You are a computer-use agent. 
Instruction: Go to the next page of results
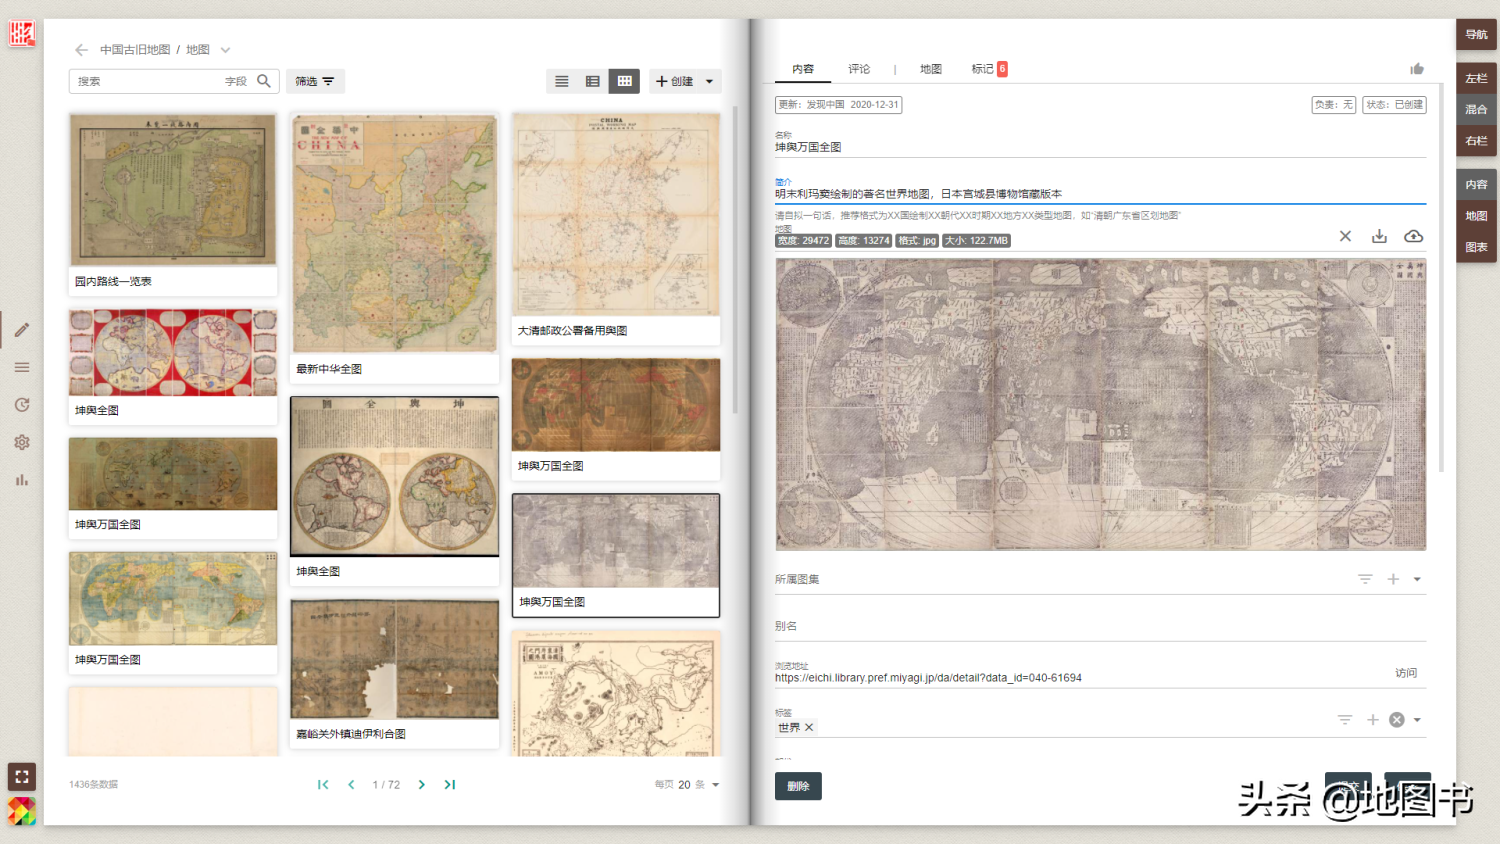click(422, 785)
